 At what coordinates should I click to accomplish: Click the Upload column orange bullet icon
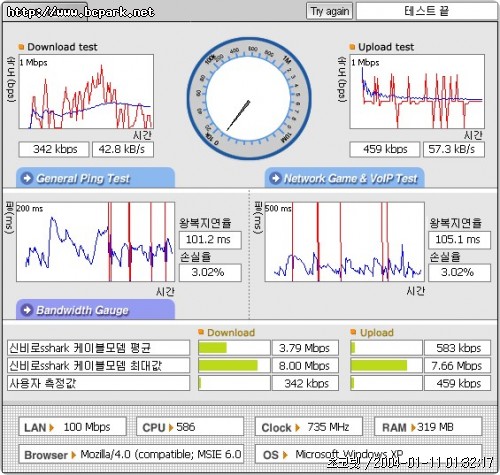tap(353, 332)
